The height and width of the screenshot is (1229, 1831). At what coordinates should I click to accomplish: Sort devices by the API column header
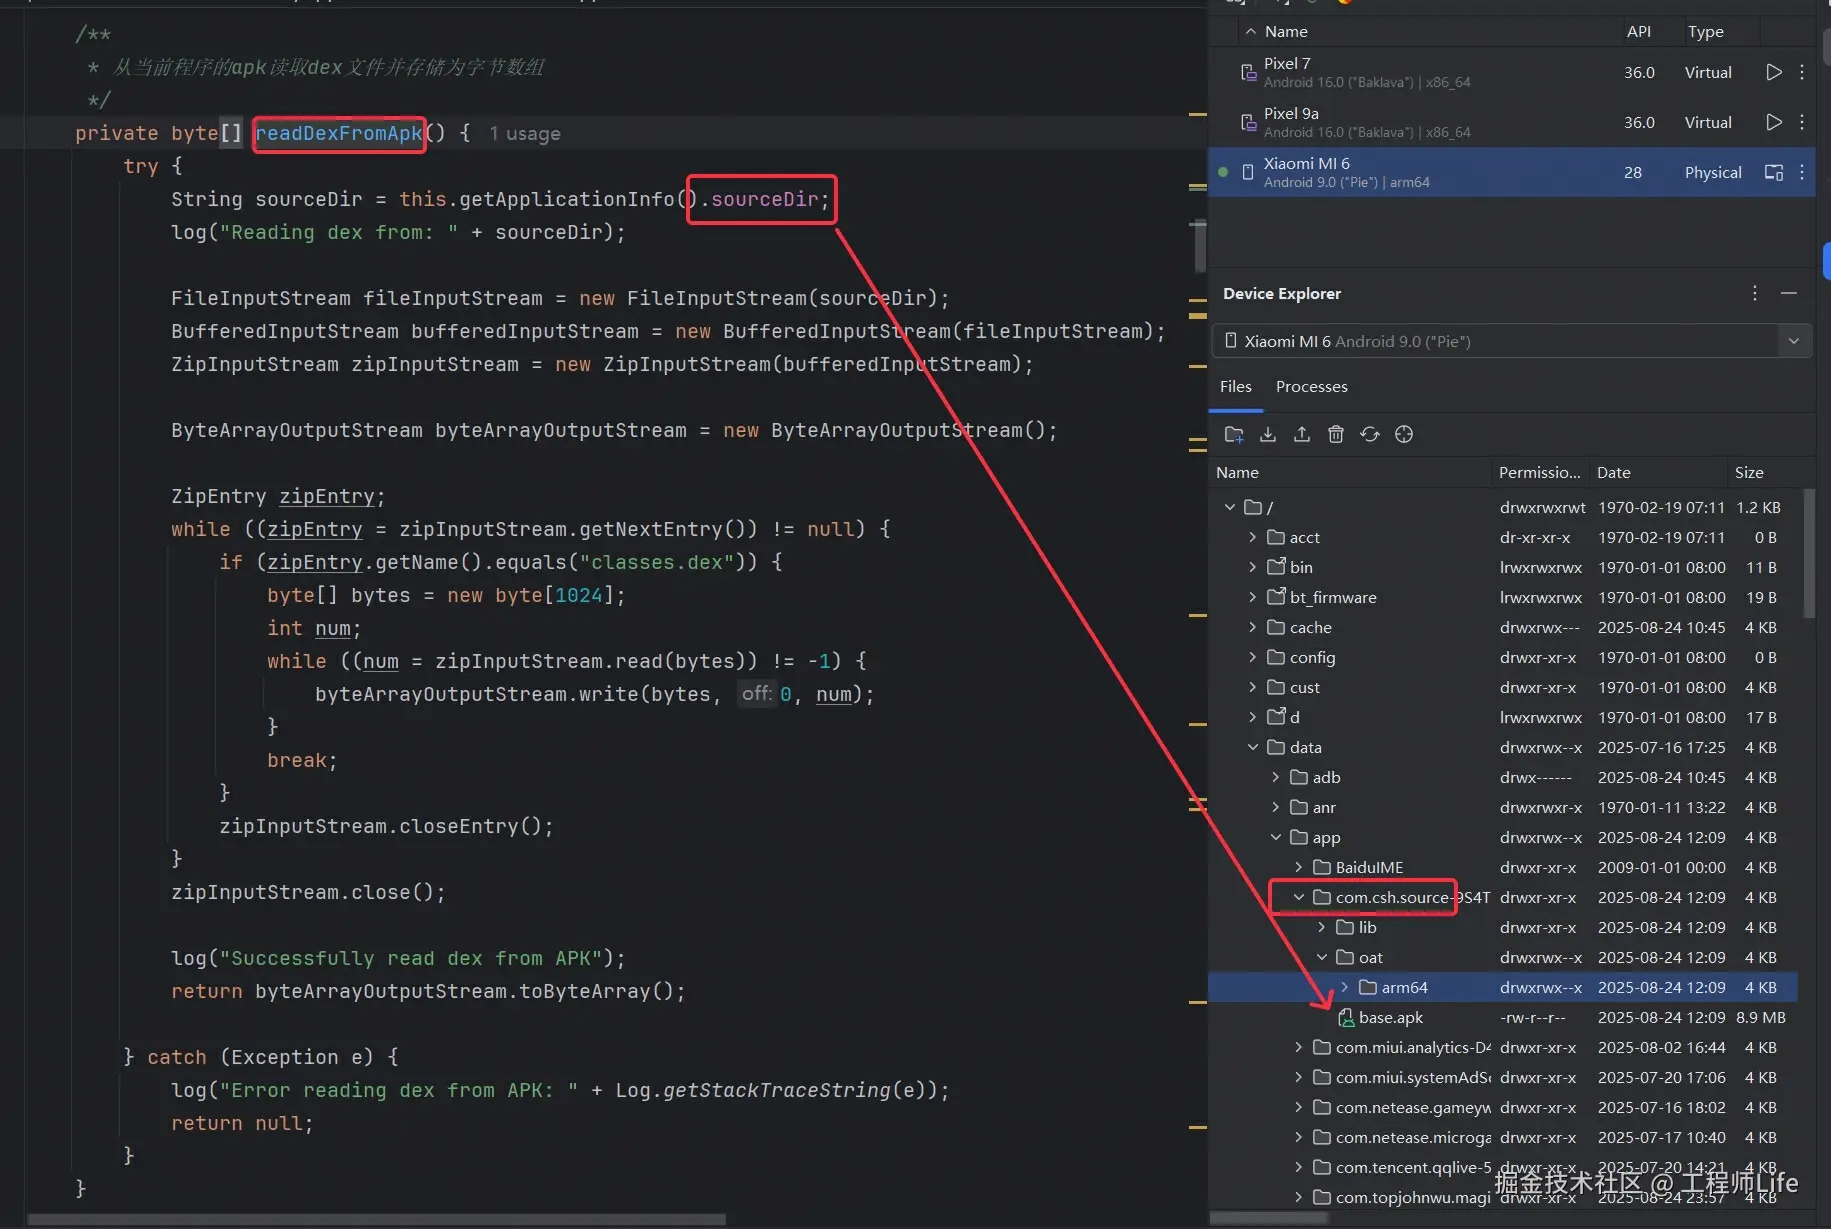[x=1639, y=32]
